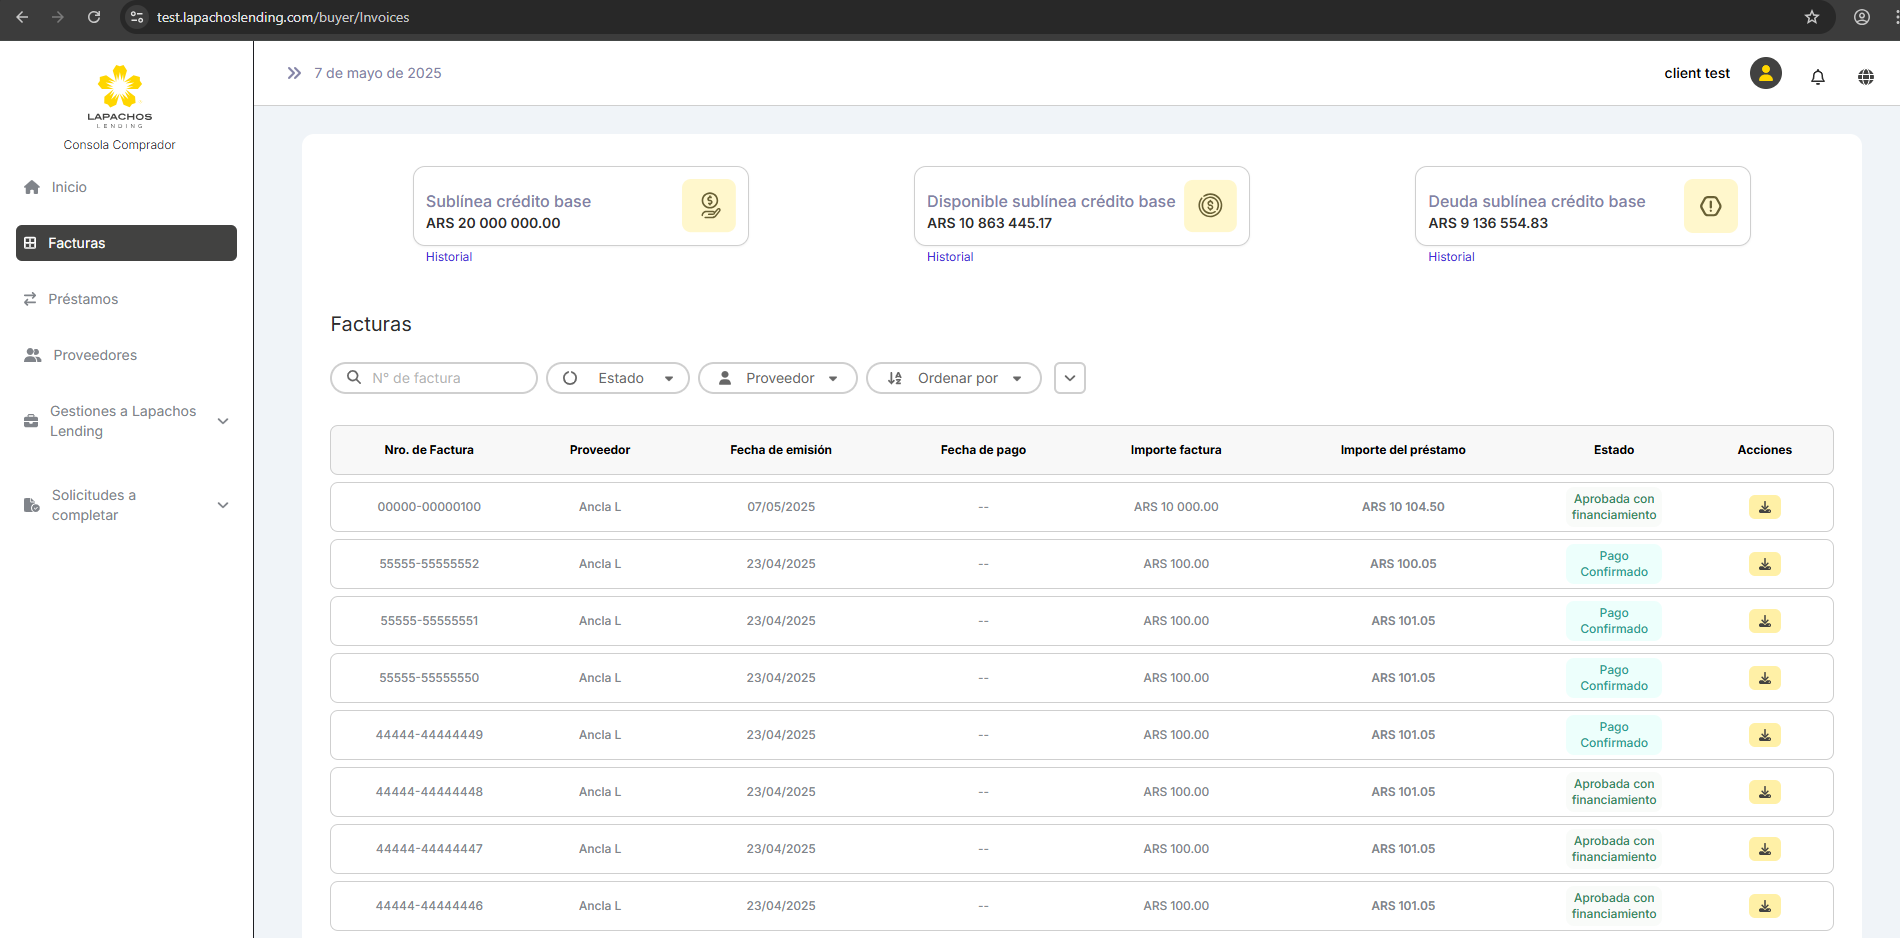Bookmark this page with star icon
The width and height of the screenshot is (1900, 938).
tap(1811, 17)
